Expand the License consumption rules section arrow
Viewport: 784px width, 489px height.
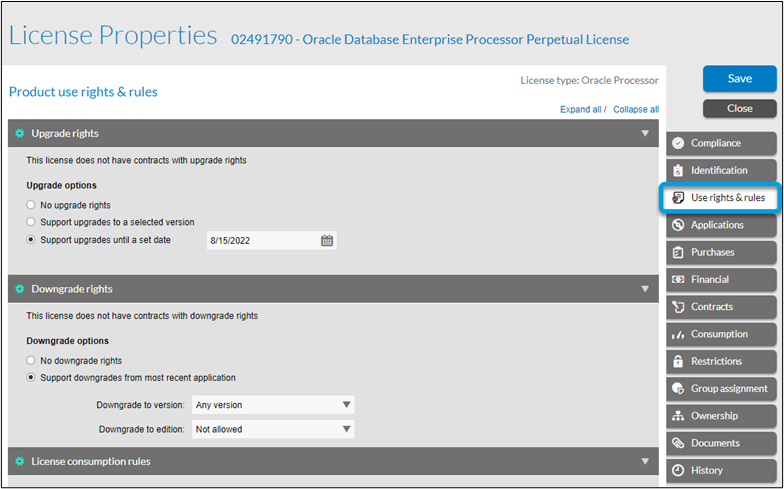[x=645, y=462]
